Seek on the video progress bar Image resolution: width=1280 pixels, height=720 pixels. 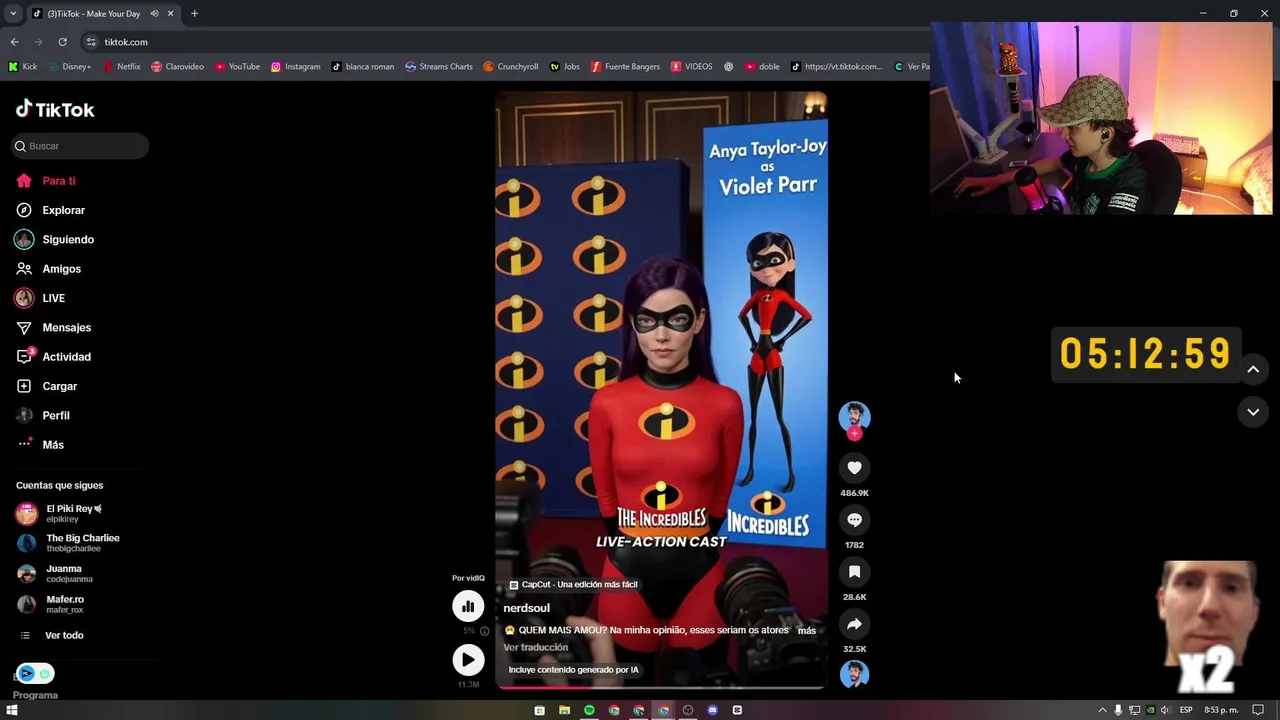coord(661,687)
